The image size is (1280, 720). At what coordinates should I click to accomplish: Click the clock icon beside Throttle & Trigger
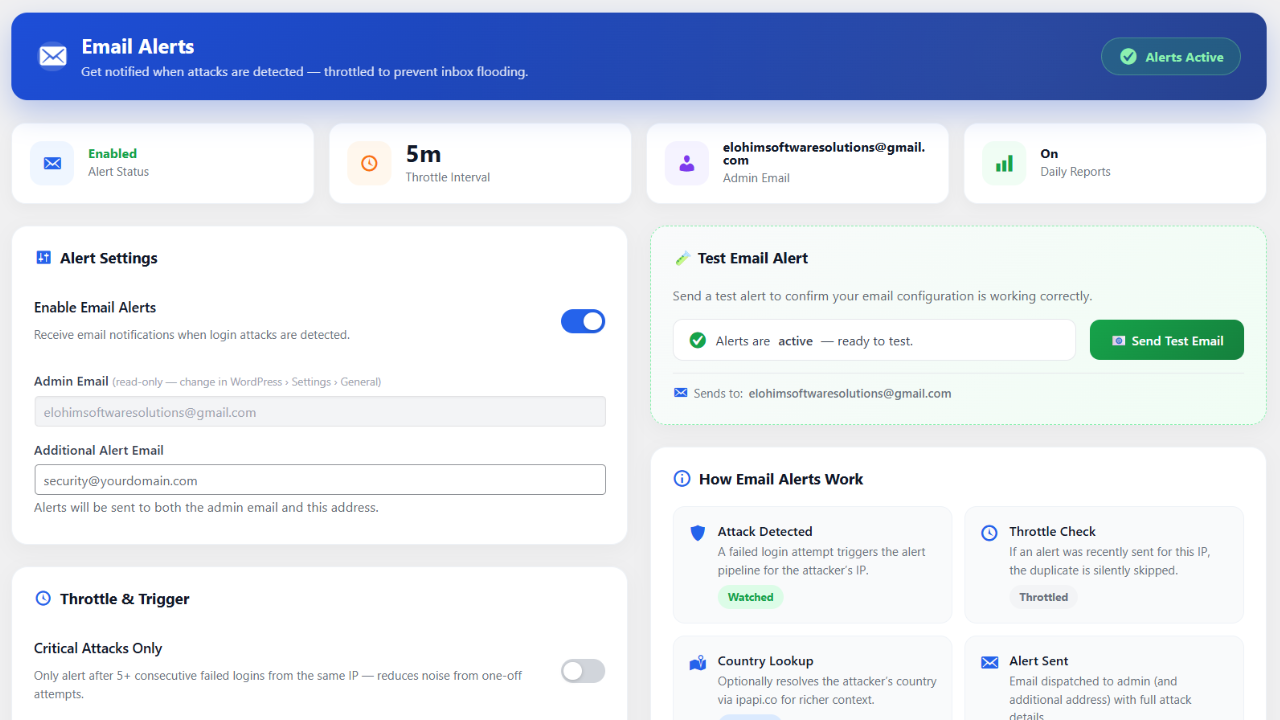[x=43, y=599]
